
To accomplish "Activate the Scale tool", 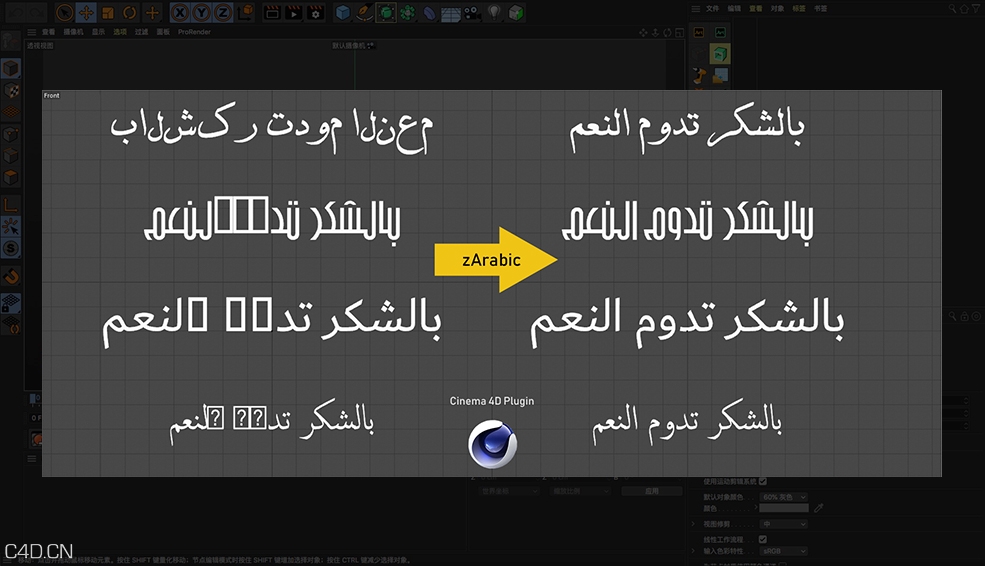I will (x=108, y=12).
